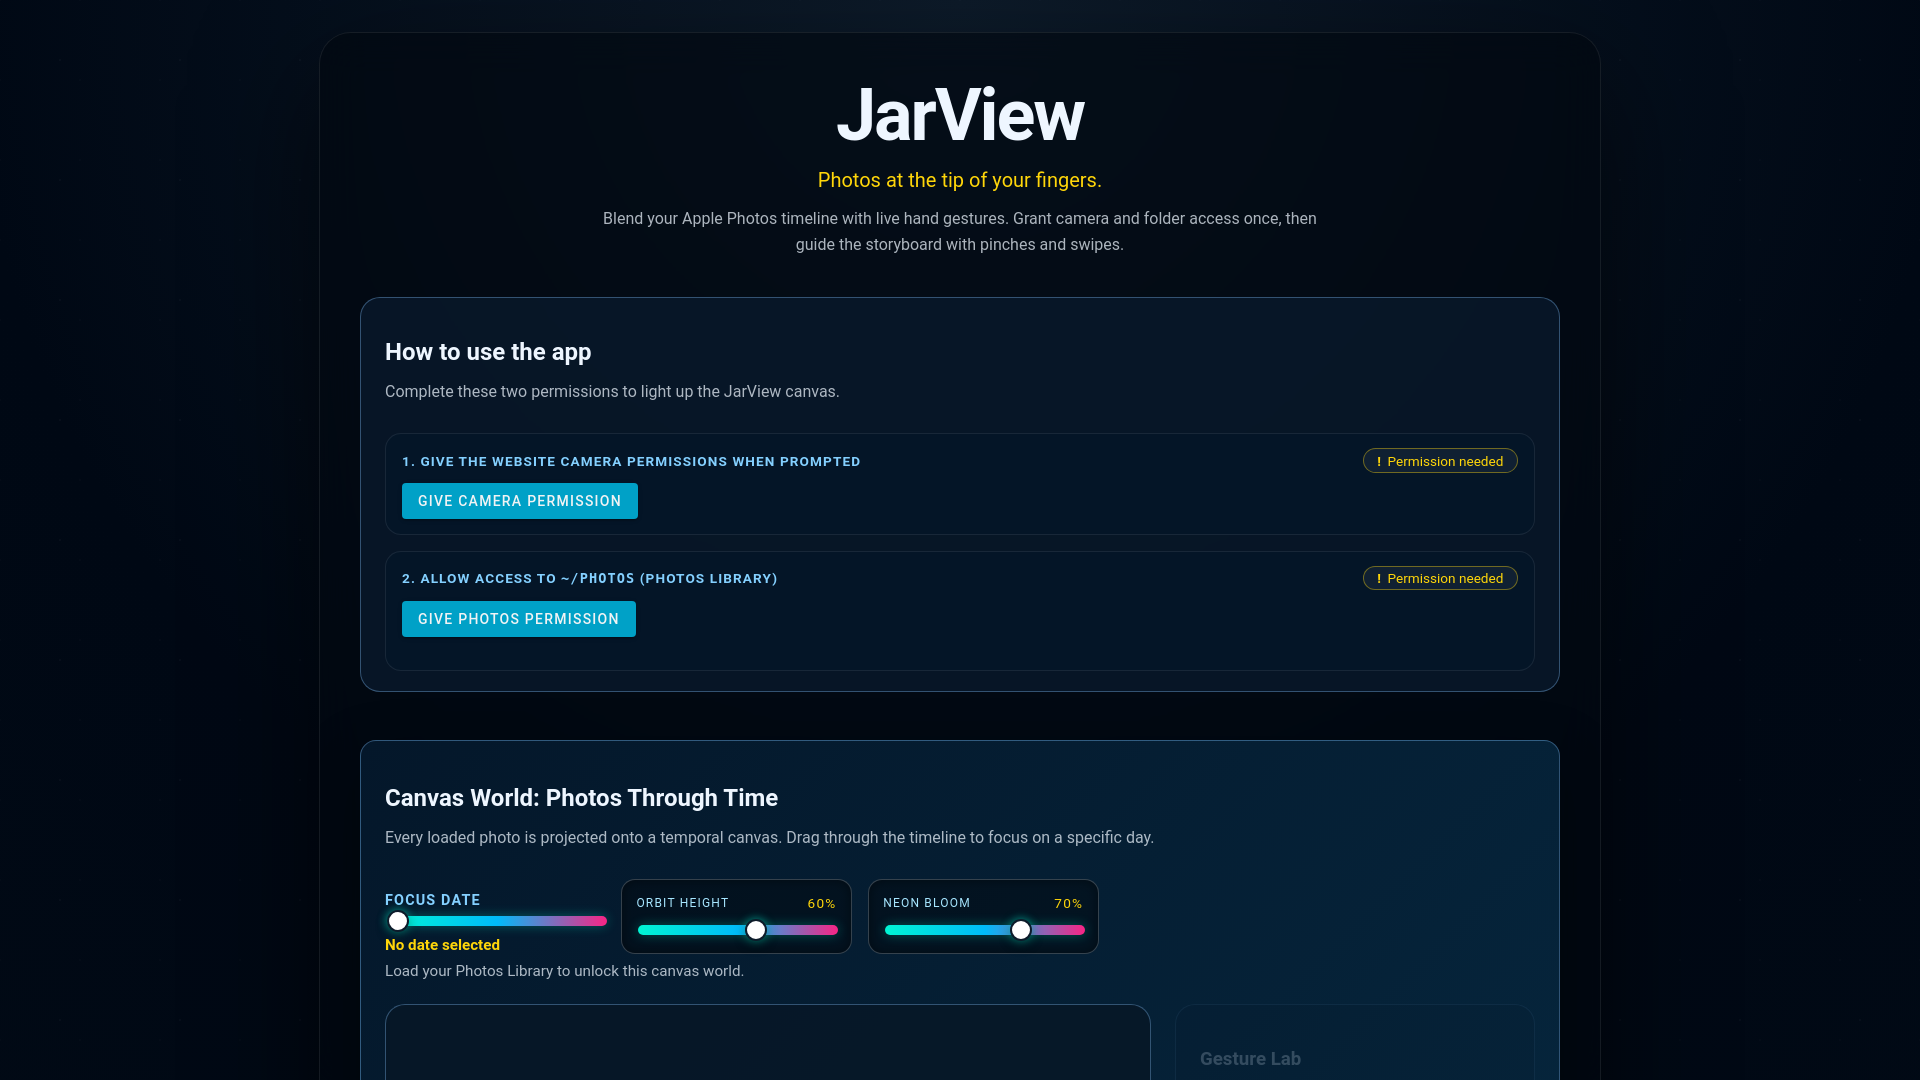1920x1080 pixels.
Task: Click the camera step's Permission needed badge
Action: (1440, 461)
